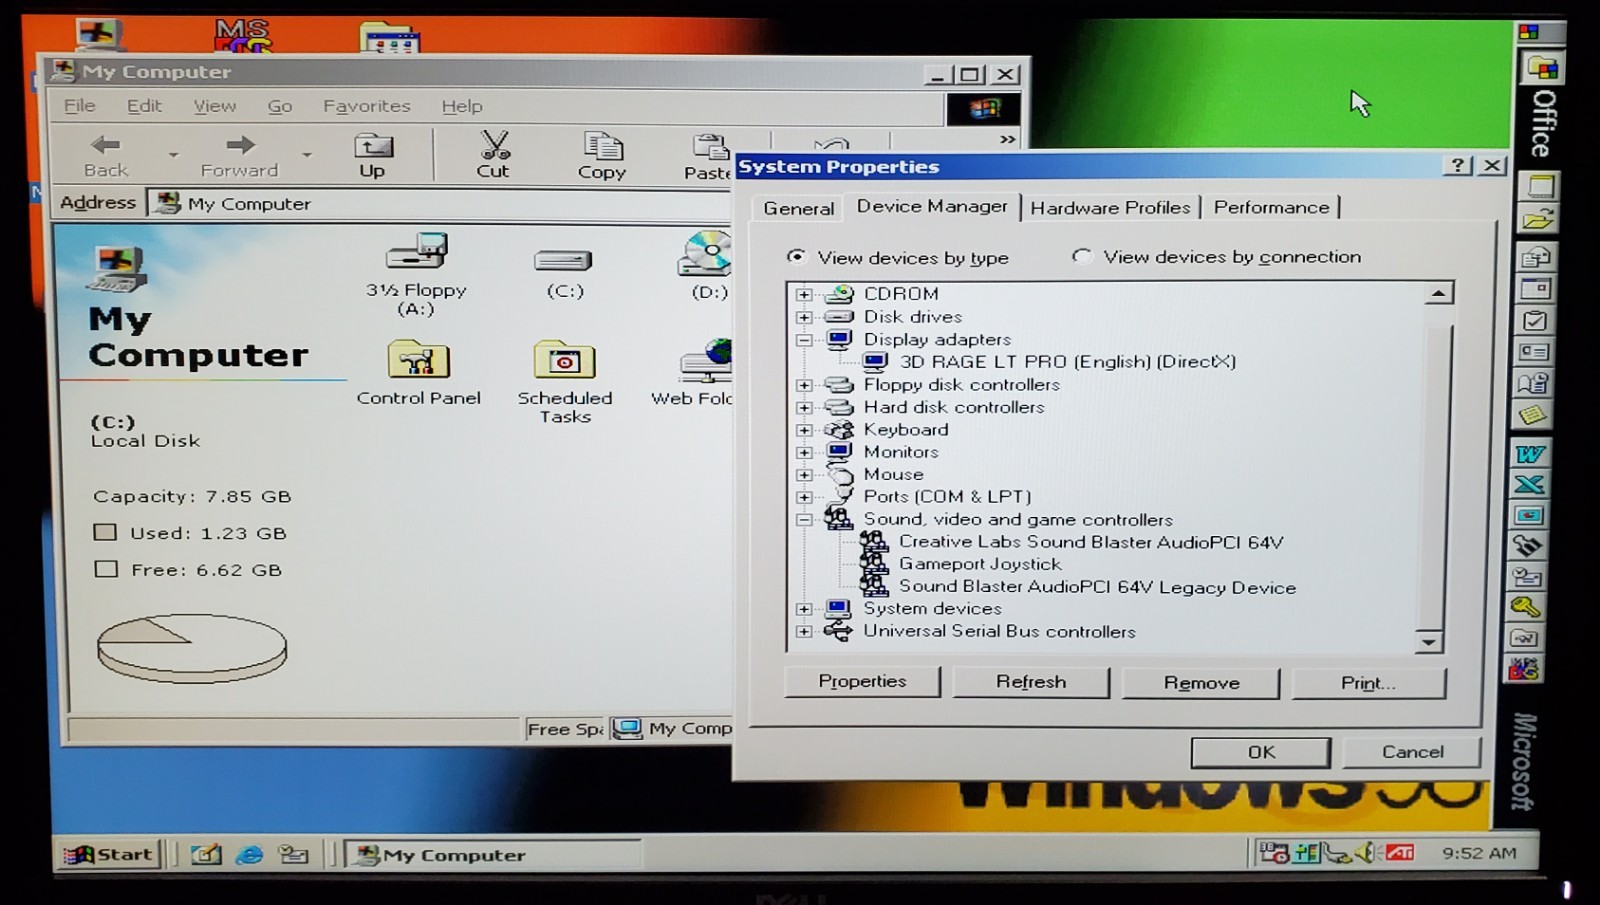Launch Internet Explorer from Quick Launch
The height and width of the screenshot is (905, 1600).
click(248, 854)
